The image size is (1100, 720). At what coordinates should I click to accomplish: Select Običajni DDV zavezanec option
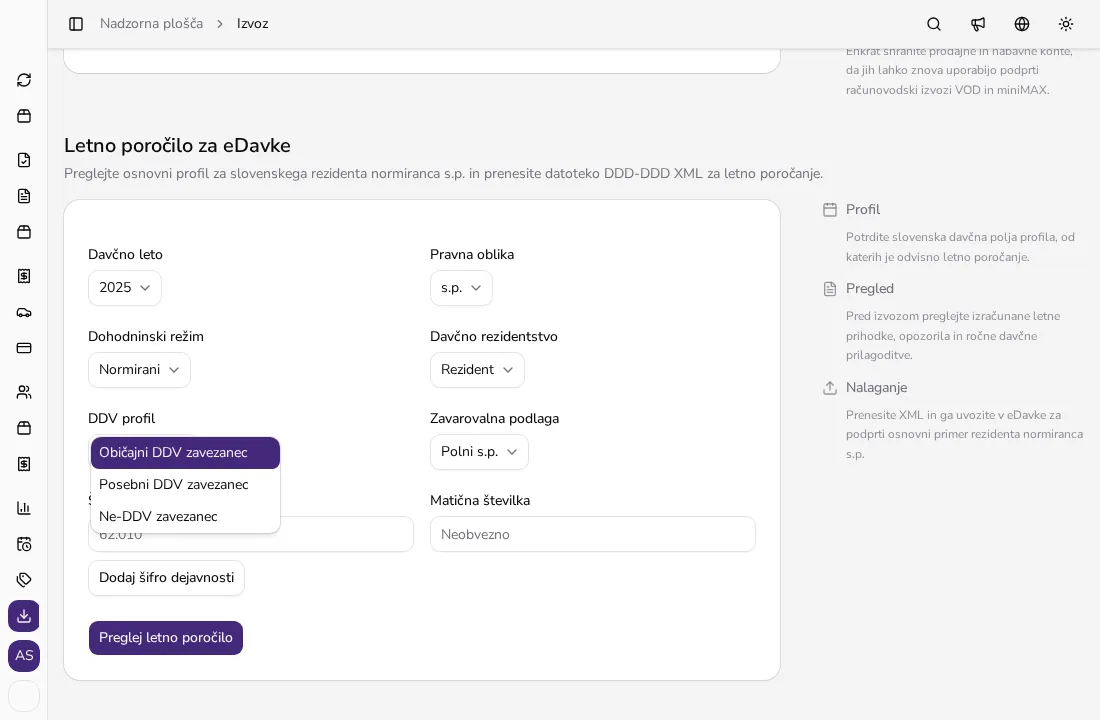[x=185, y=453]
